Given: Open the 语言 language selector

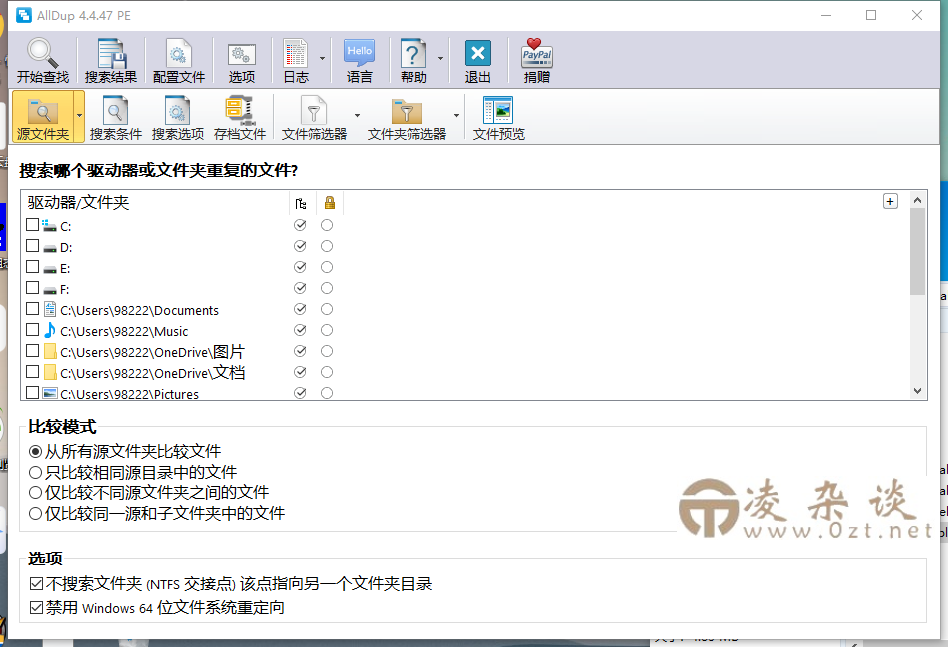Looking at the screenshot, I should 359,60.
